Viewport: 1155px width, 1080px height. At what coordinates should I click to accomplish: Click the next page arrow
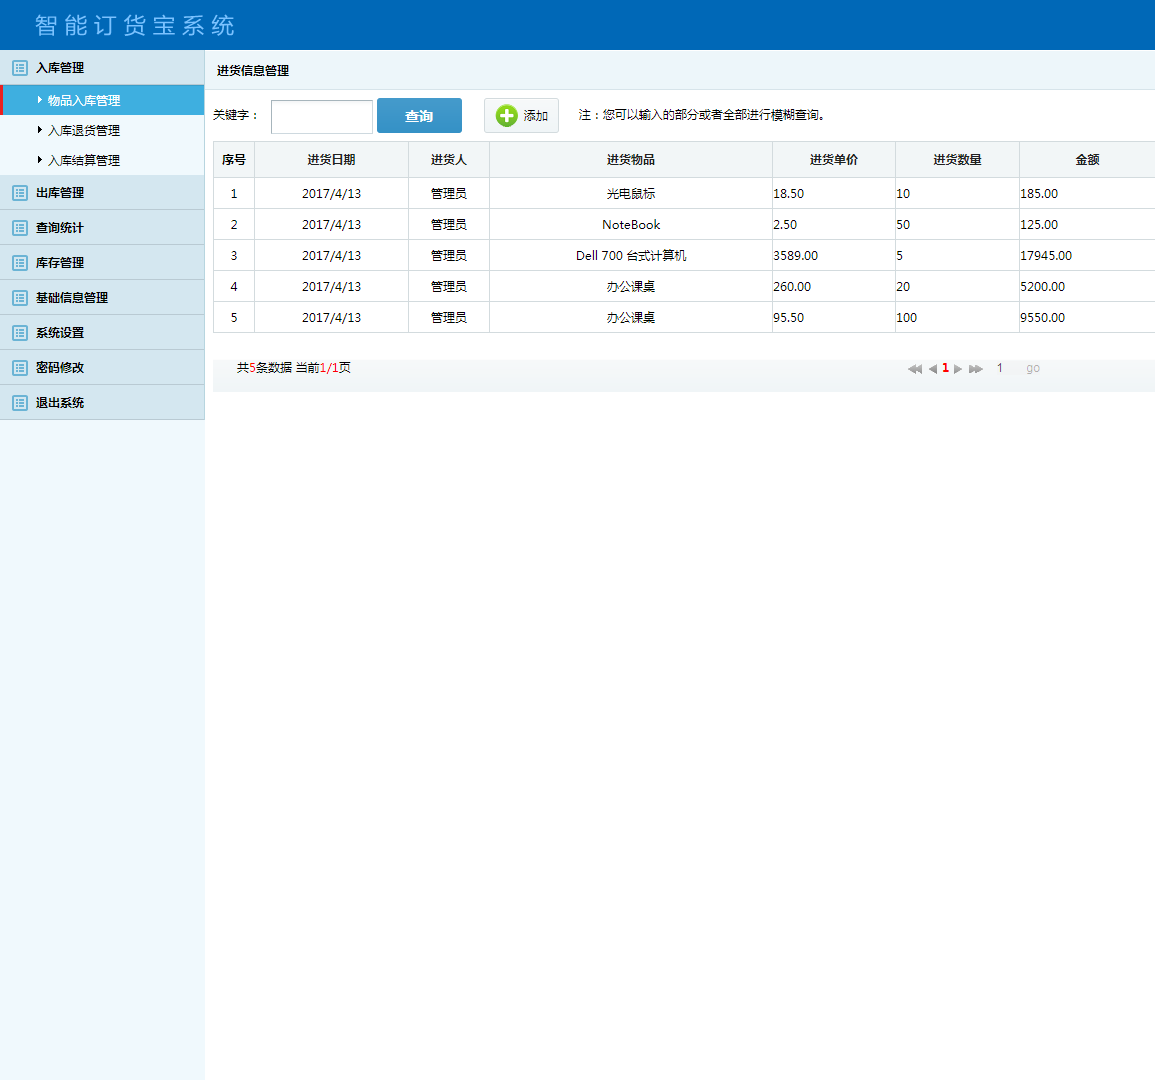pos(958,369)
